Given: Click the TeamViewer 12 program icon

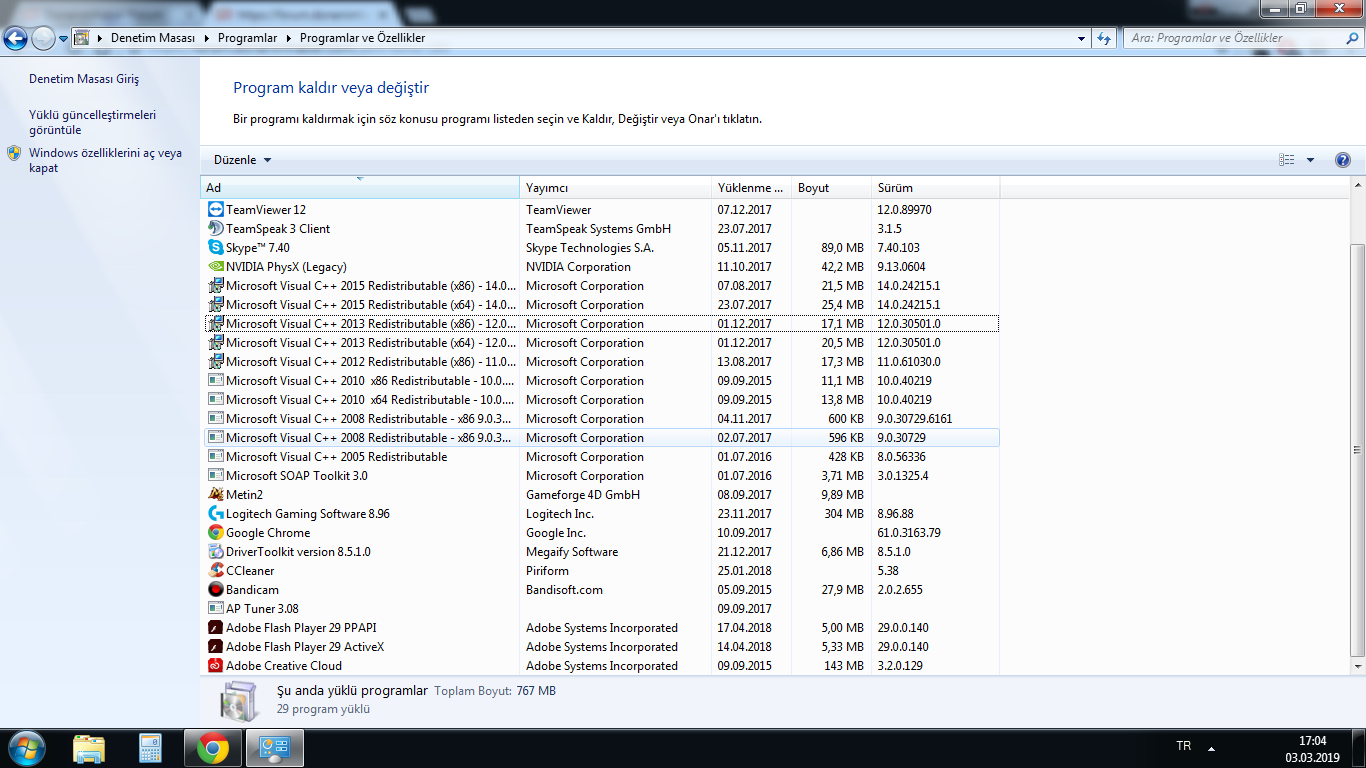Looking at the screenshot, I should pyautogui.click(x=215, y=210).
